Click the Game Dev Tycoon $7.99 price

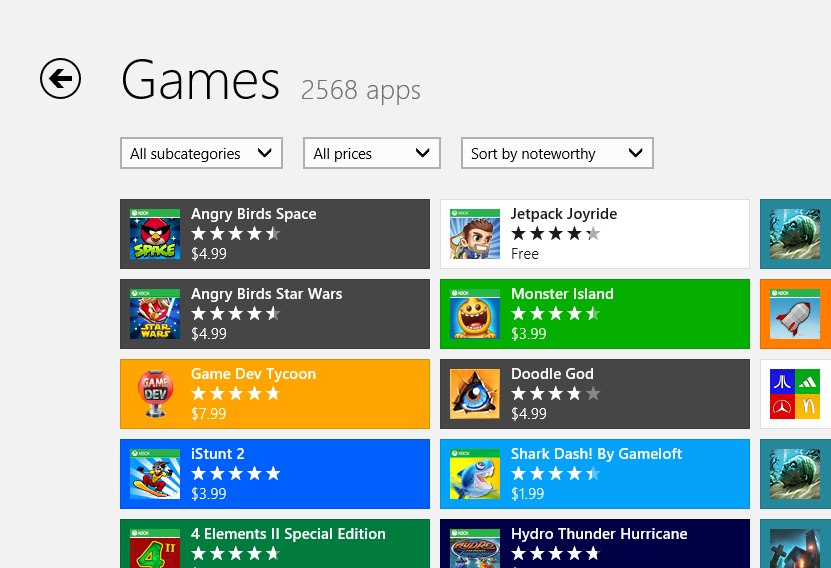coord(208,414)
